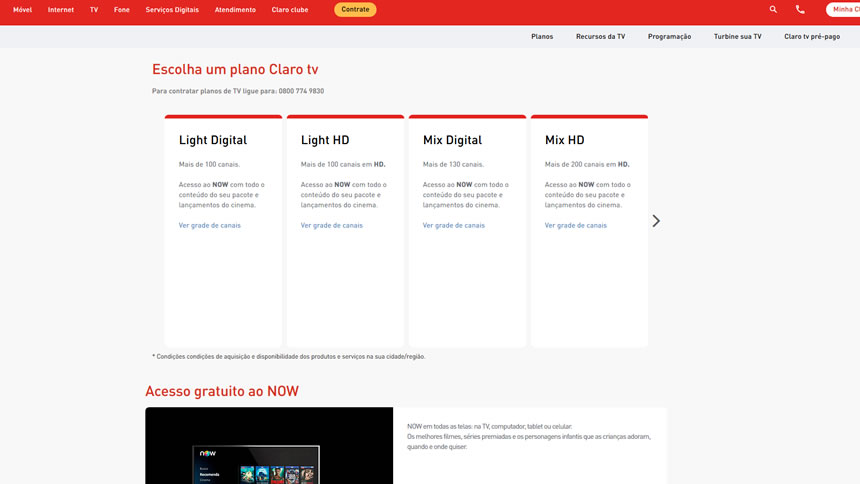The image size is (860, 484).
Task: Open Claro clube link
Action: click(290, 9)
